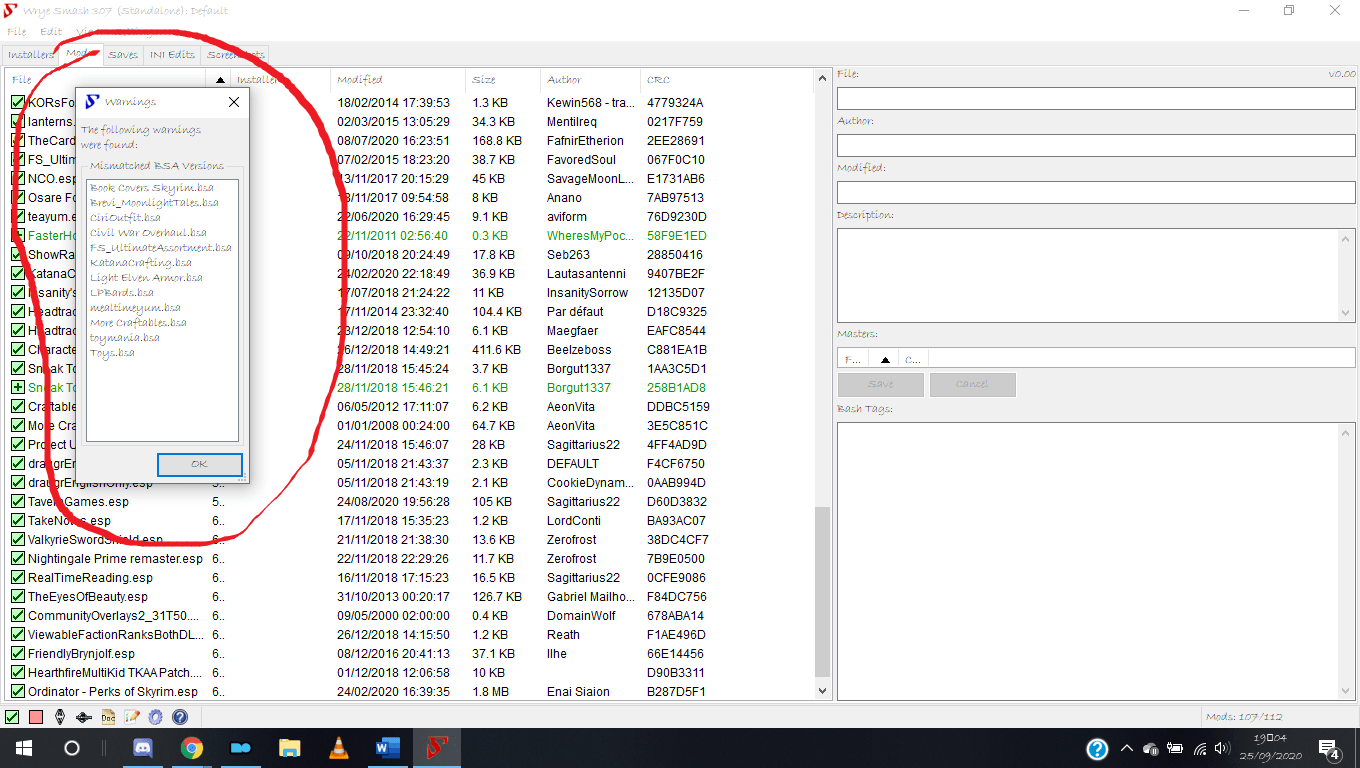Click into the File name input field

[x=1096, y=98]
